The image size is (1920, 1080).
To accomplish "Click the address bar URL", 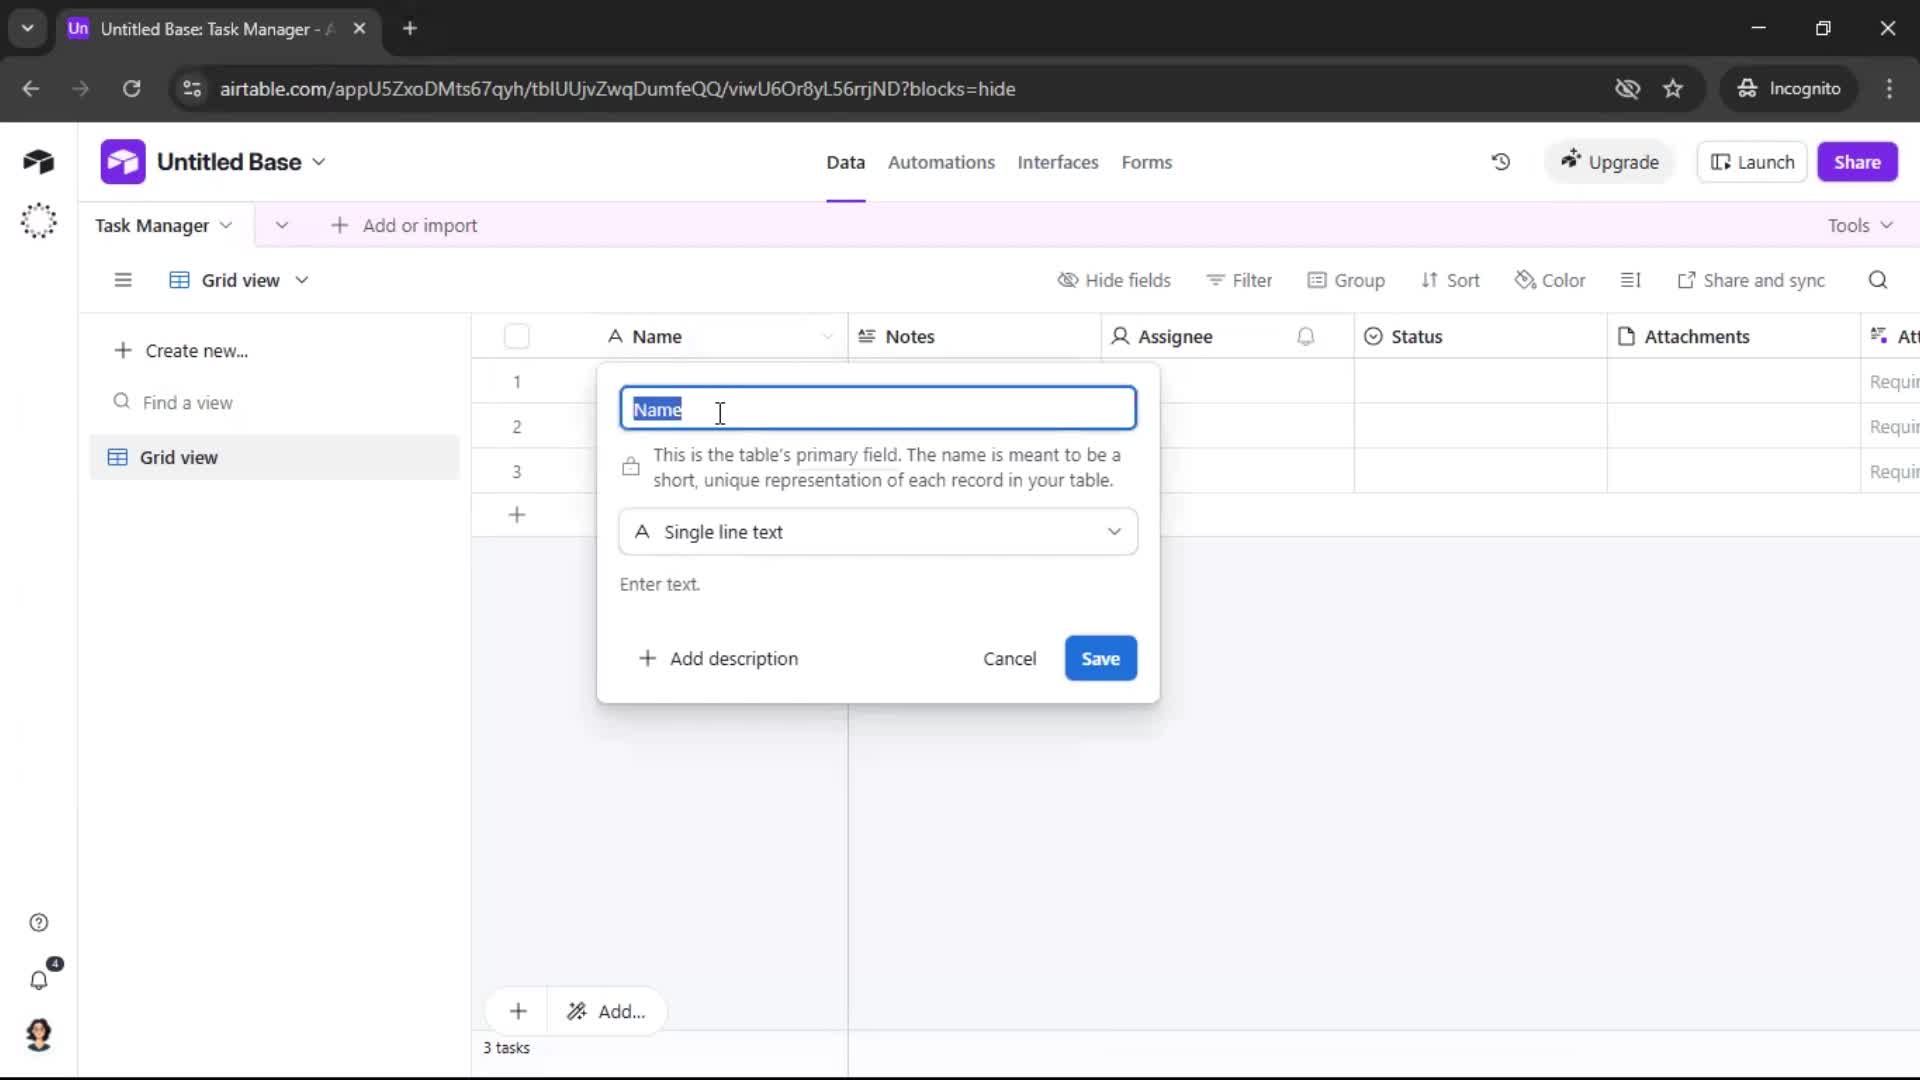I will (617, 89).
